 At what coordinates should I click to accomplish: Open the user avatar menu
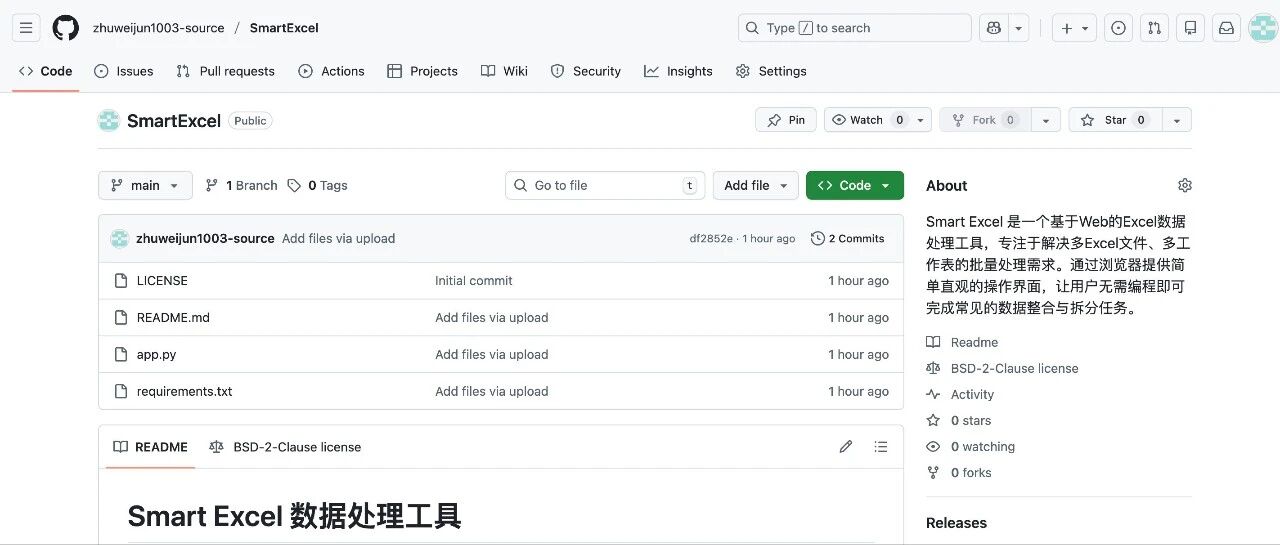(1262, 28)
